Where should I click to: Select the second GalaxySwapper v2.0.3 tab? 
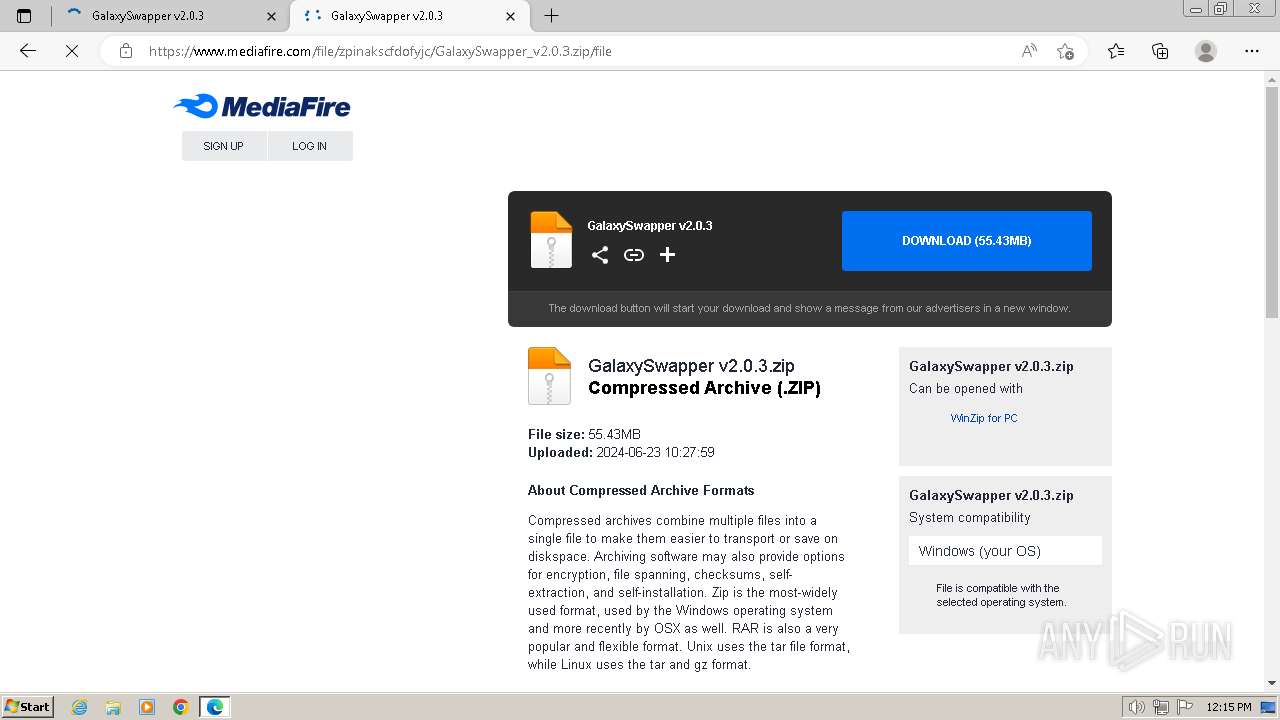point(409,16)
